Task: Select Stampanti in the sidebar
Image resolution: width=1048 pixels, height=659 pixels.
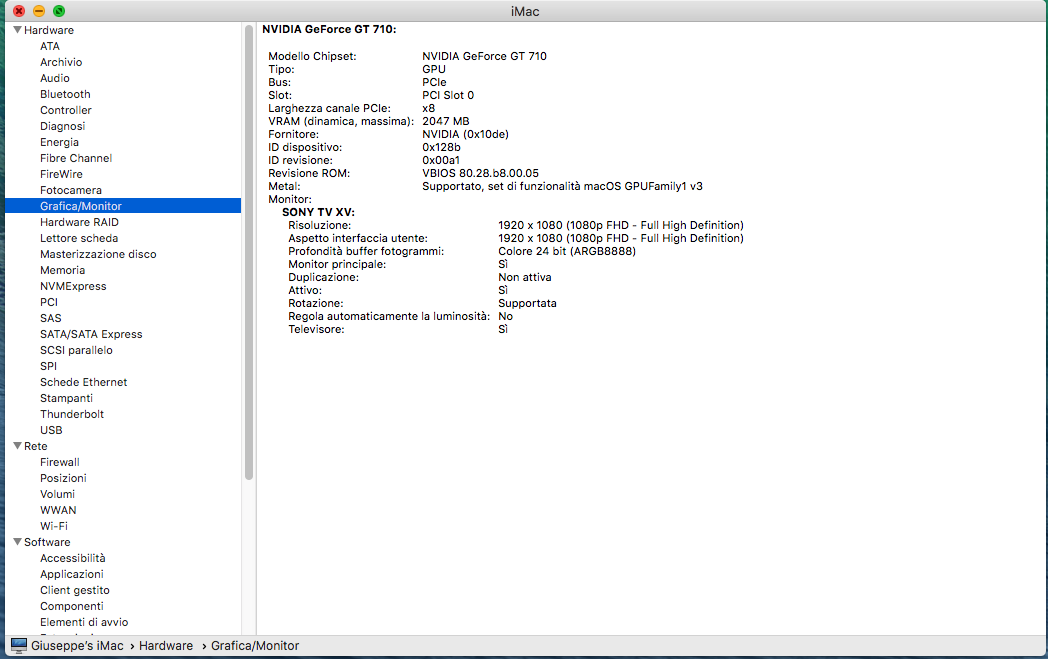Action: coord(66,398)
